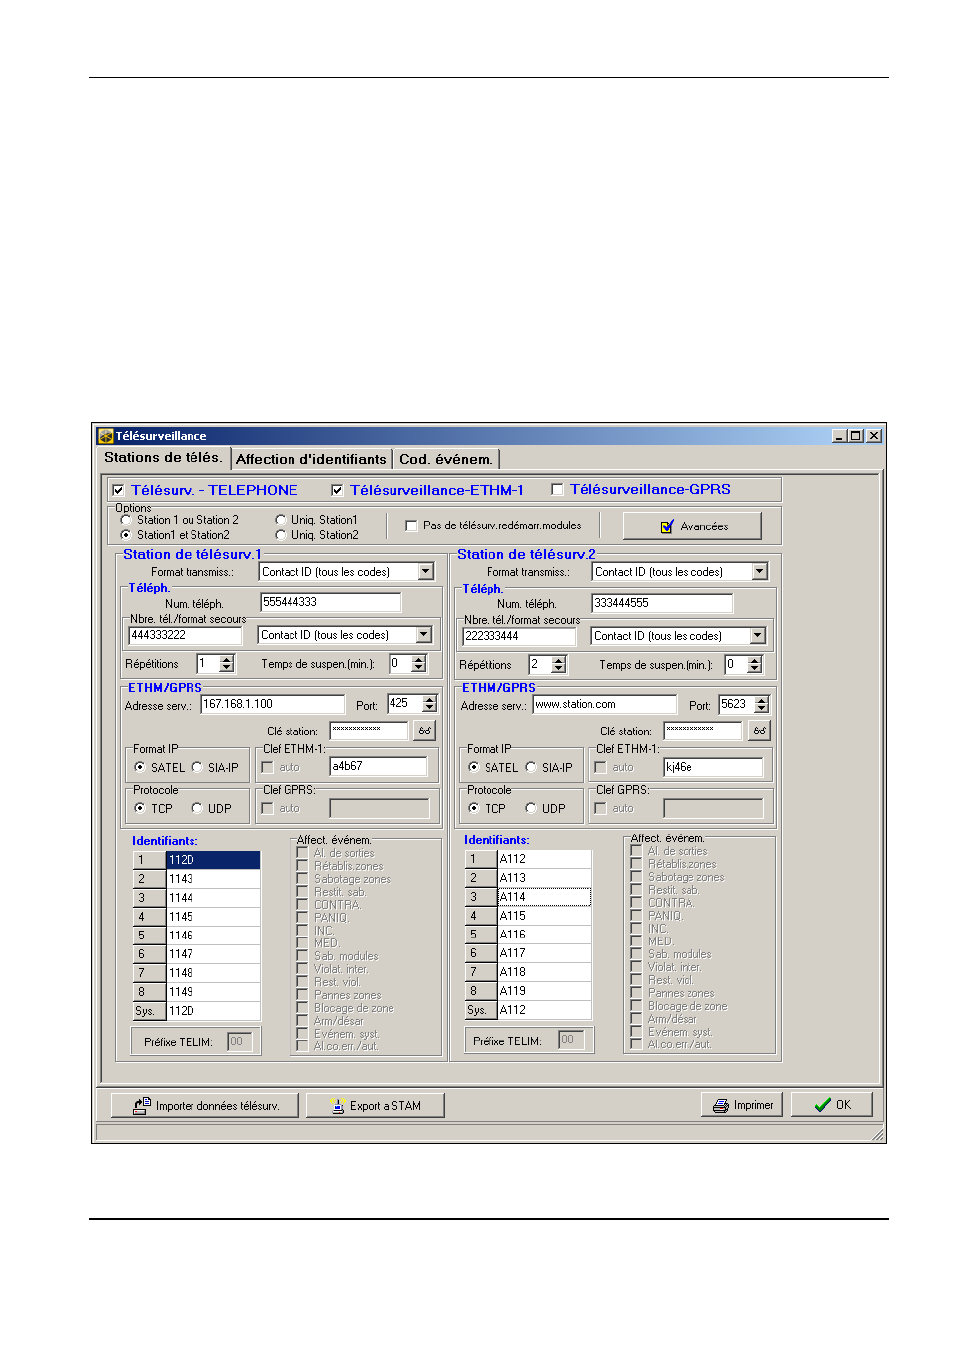Open Station 1 Format transmiss. dropdown
This screenshot has width=955, height=1350.
[x=426, y=572]
